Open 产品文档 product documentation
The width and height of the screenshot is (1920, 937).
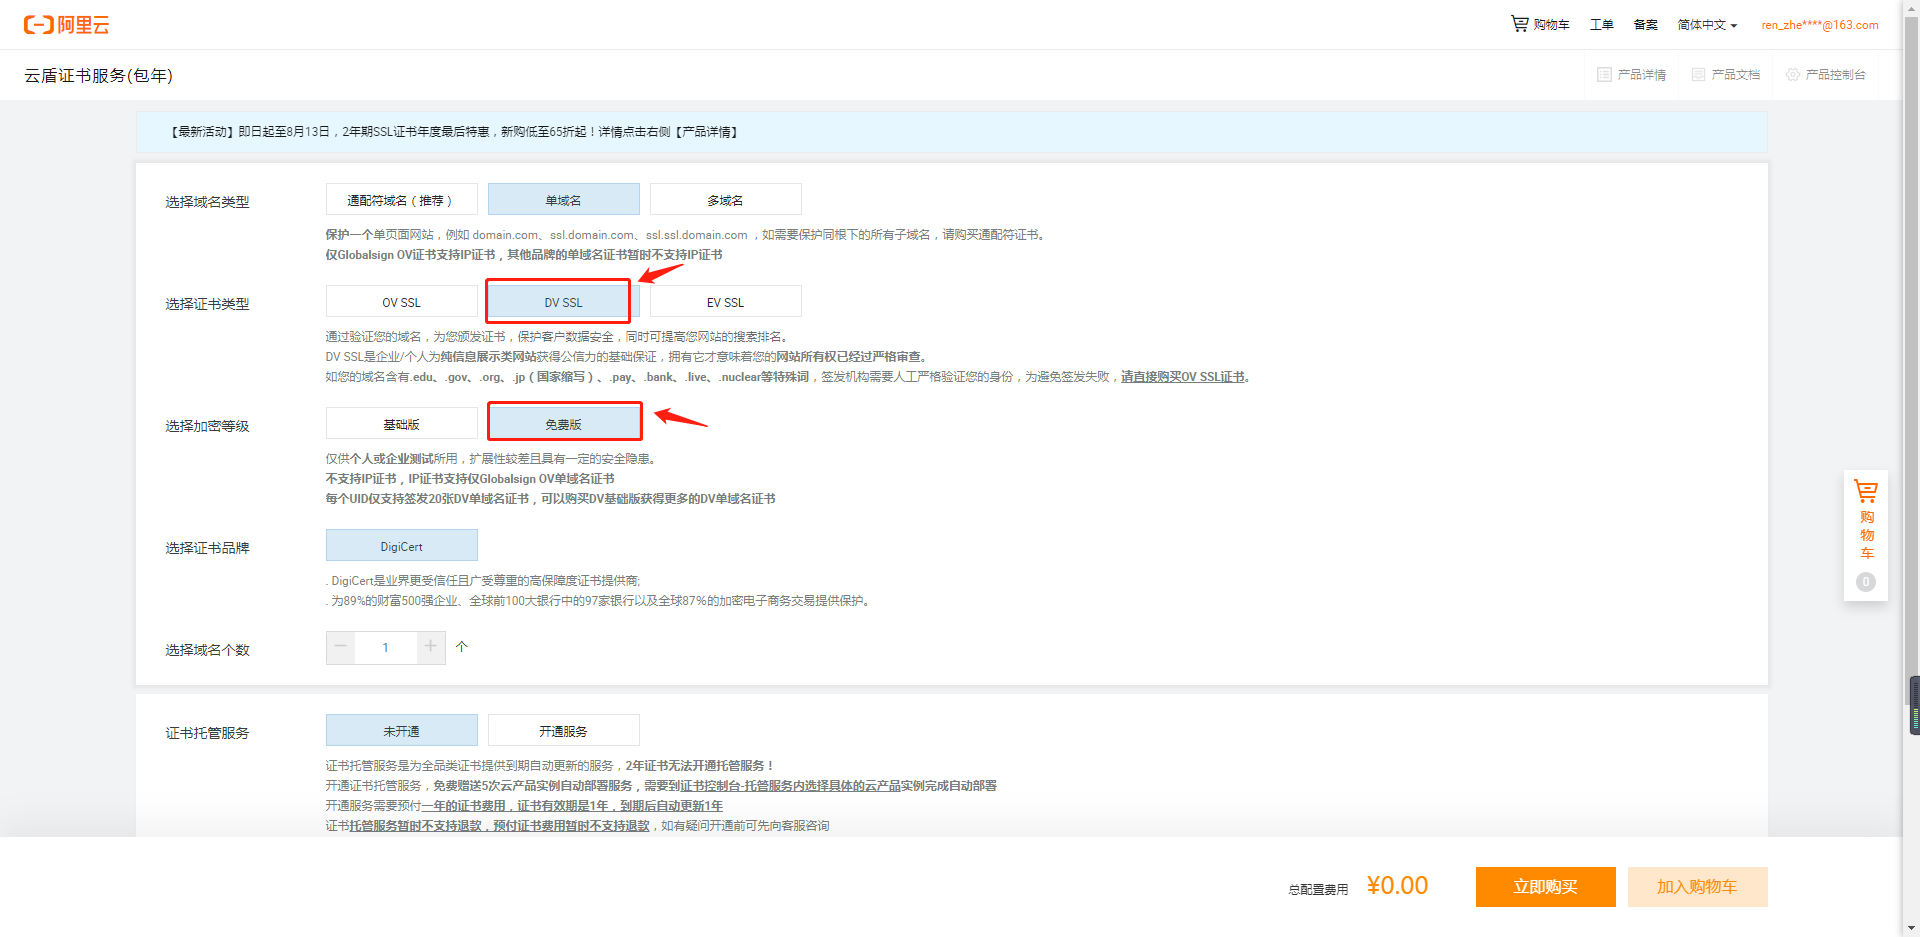click(x=1726, y=75)
